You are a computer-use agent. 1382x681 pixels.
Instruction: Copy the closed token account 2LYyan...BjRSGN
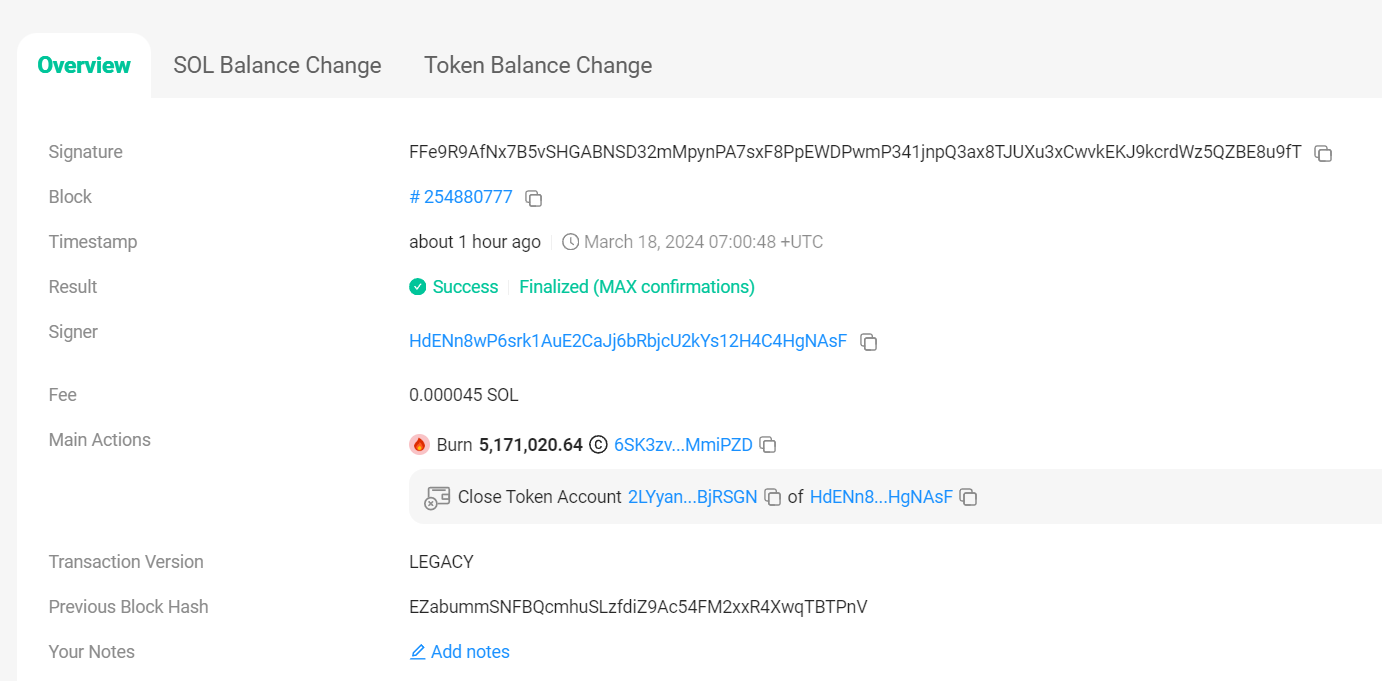coord(773,497)
